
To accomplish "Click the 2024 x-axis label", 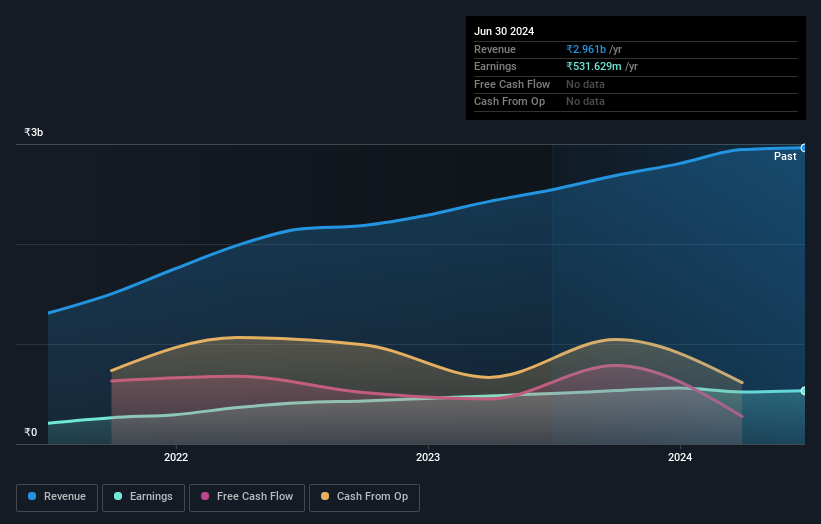I will pyautogui.click(x=680, y=458).
